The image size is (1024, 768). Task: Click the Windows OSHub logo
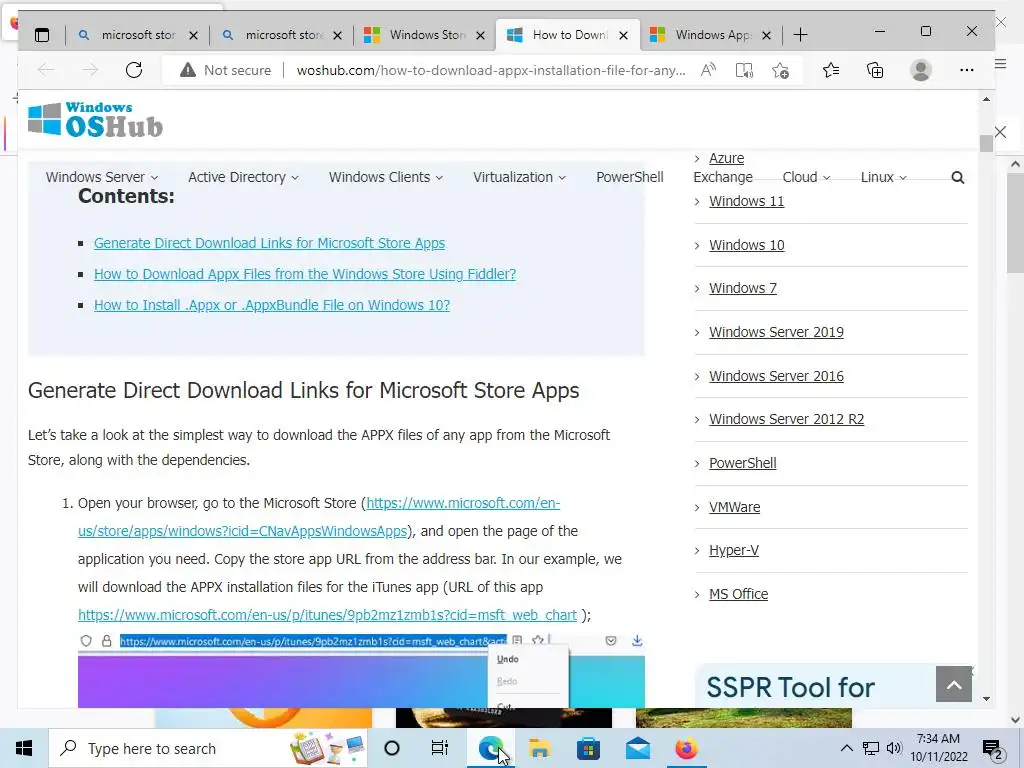[95, 120]
